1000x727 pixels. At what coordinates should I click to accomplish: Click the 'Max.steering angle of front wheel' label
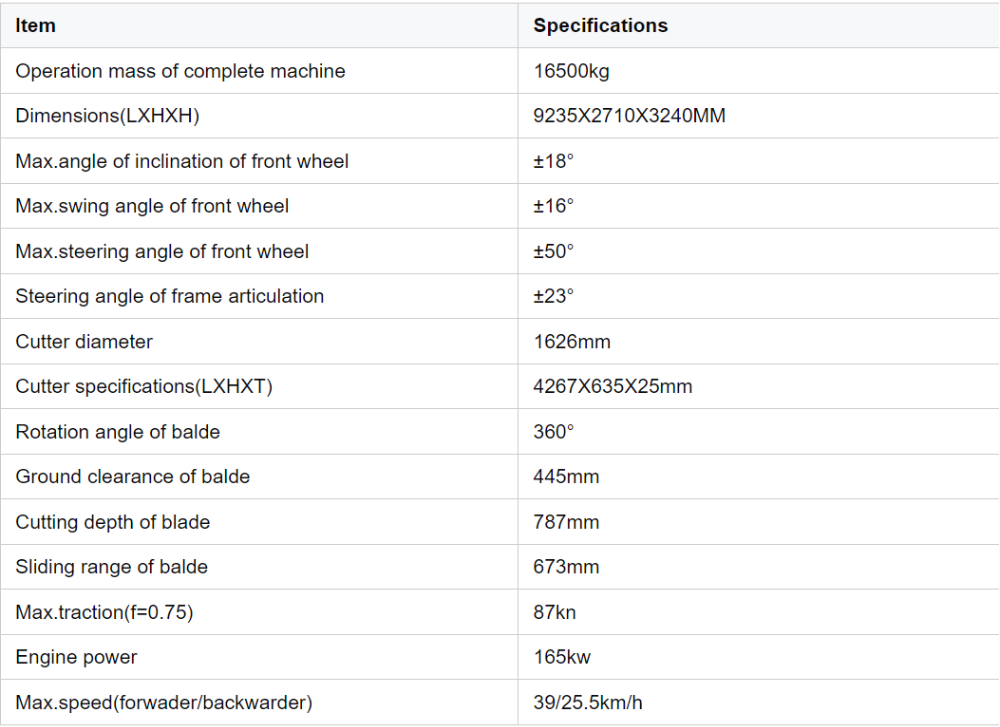[162, 251]
